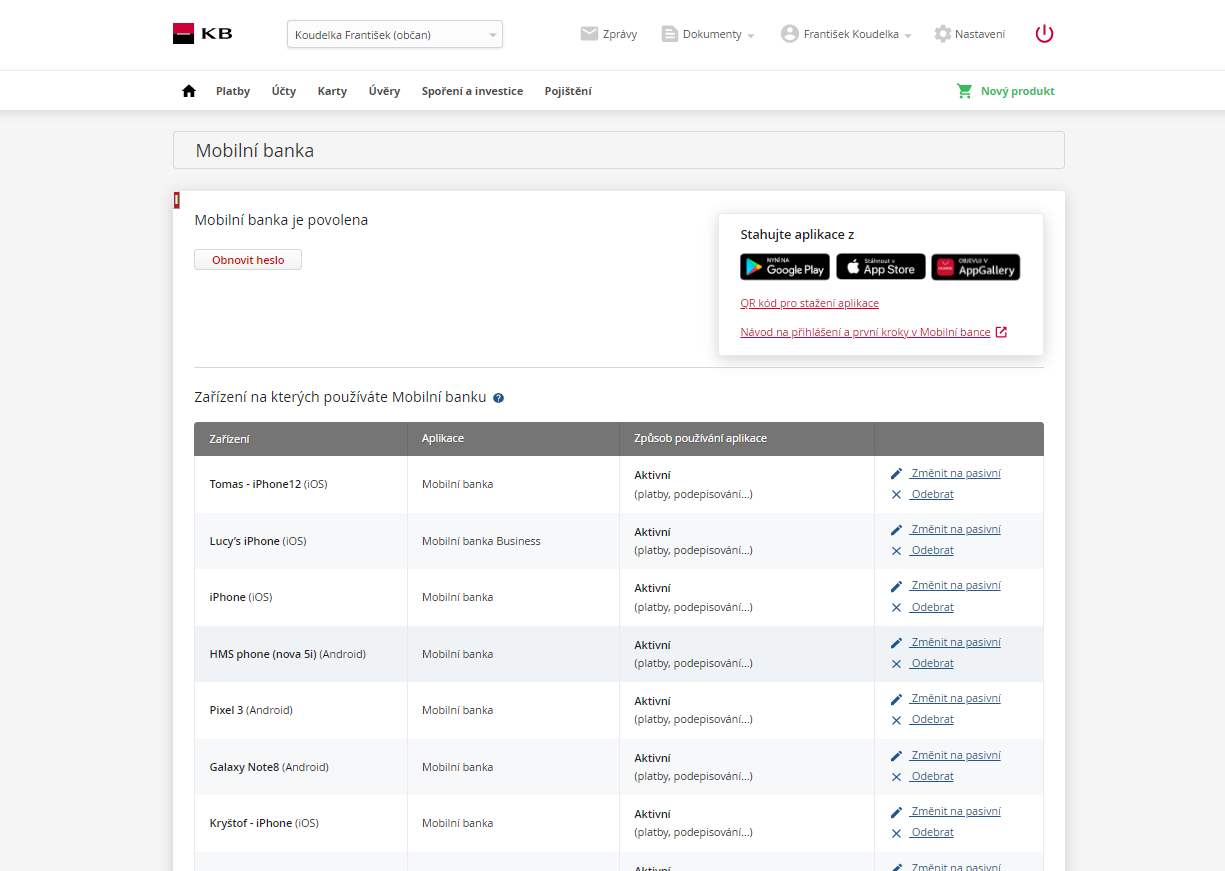Open the Spoření a investice menu
The width and height of the screenshot is (1225, 871).
coord(472,91)
